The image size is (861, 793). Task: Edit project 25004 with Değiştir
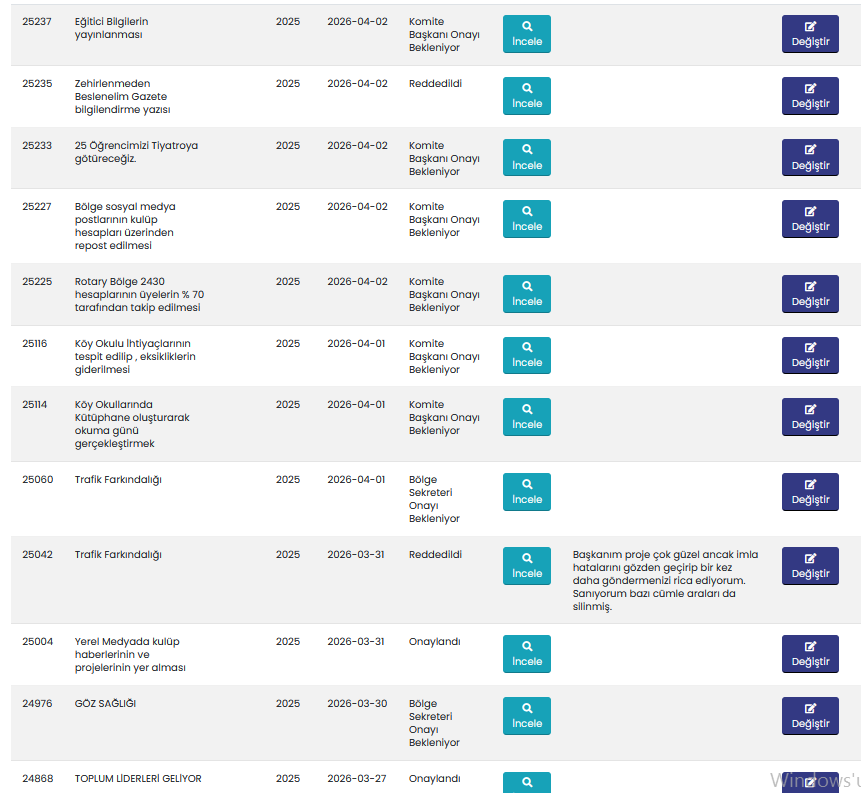coord(810,654)
